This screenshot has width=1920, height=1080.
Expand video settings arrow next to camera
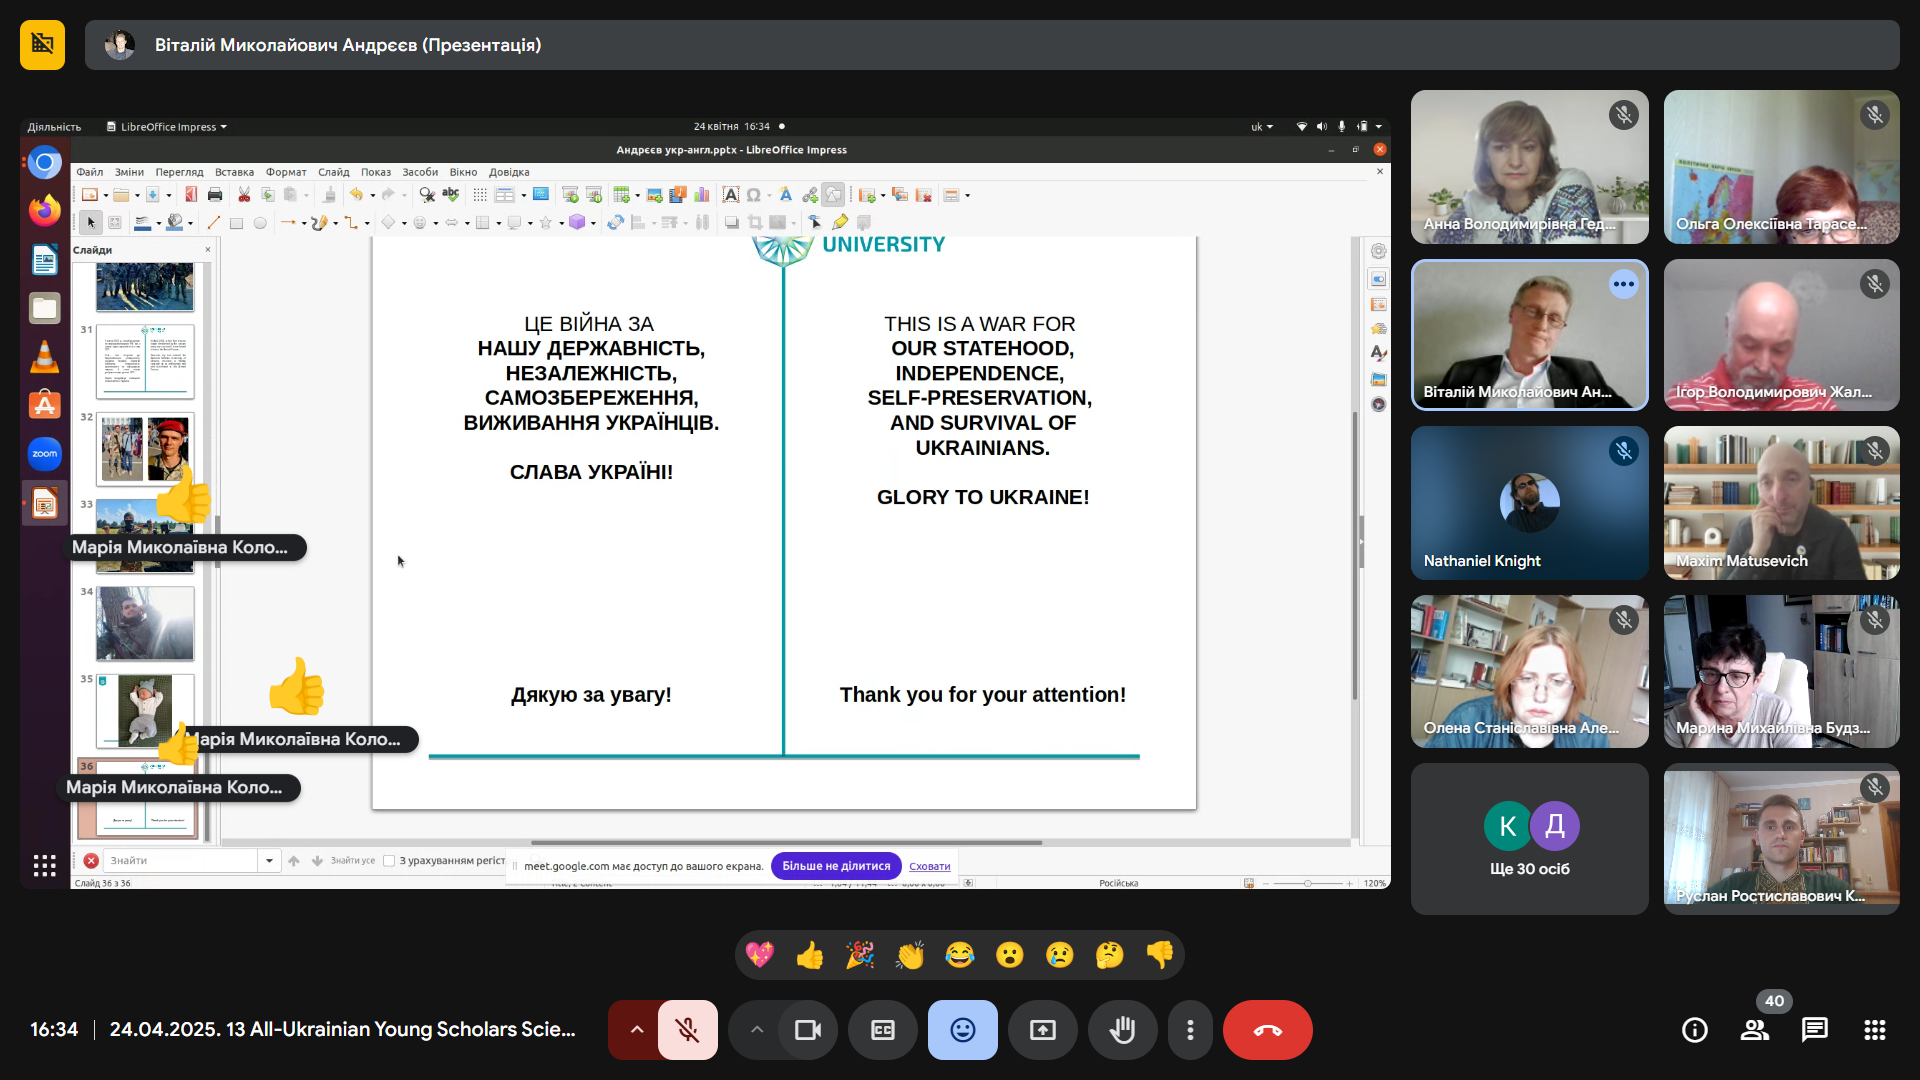coord(757,1030)
